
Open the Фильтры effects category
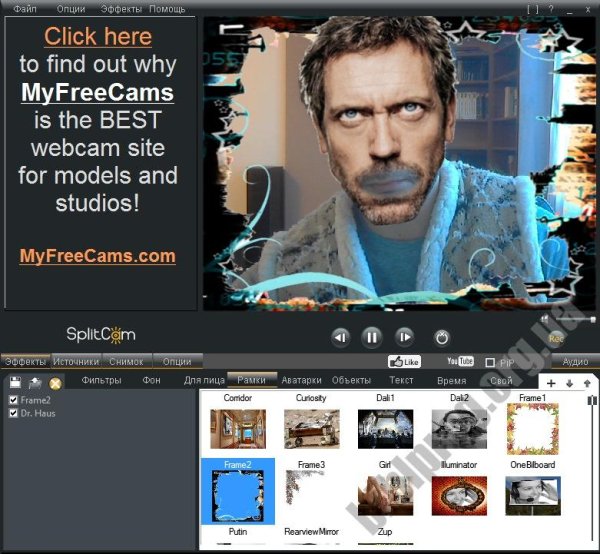coord(101,380)
